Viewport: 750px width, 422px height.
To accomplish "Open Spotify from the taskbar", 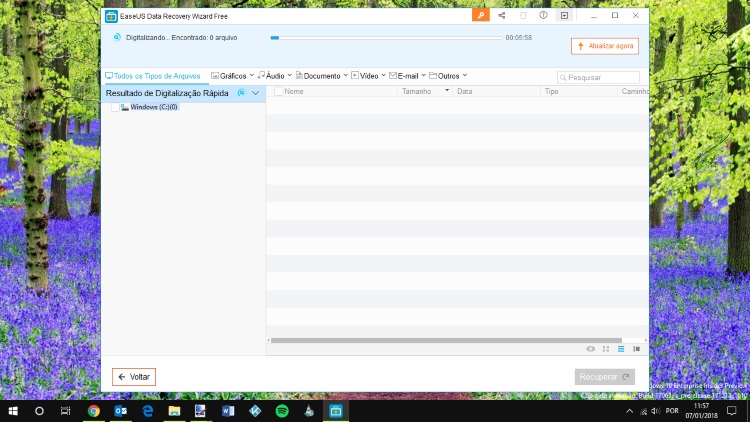I will (282, 411).
